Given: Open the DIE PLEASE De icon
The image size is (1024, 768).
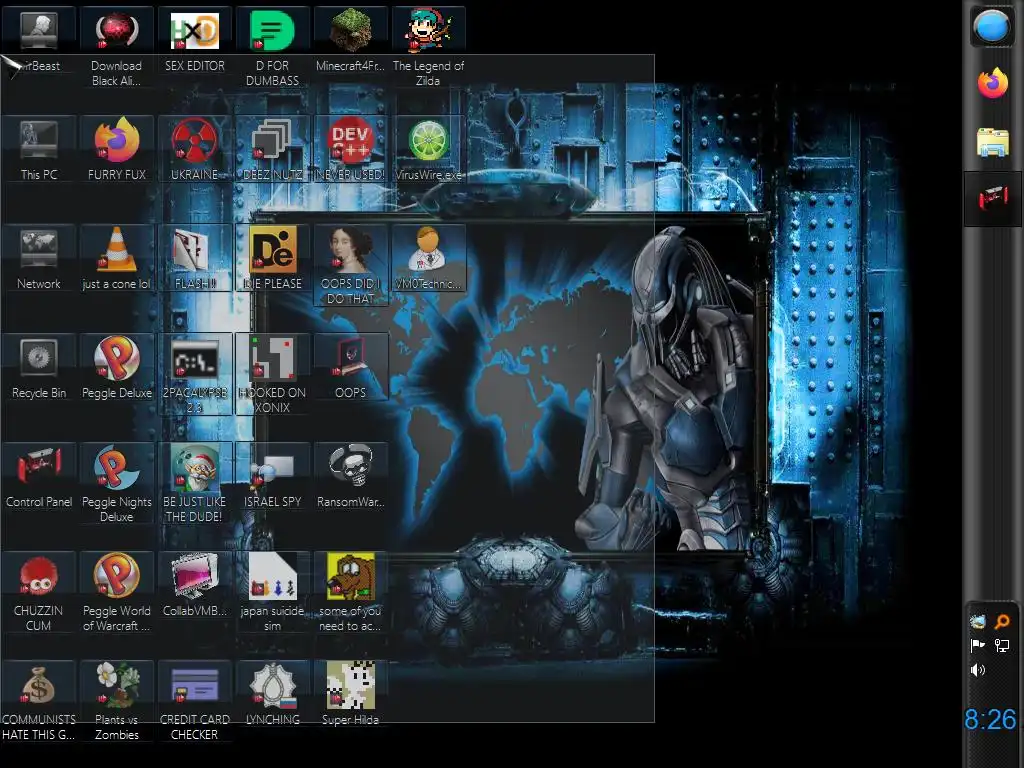Looking at the screenshot, I should point(272,249).
